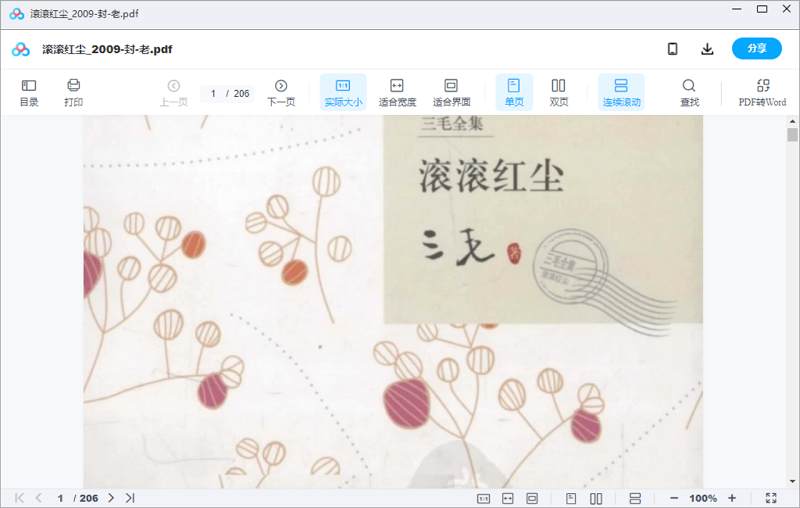Image resolution: width=800 pixels, height=508 pixels.
Task: Switch to 双页 two-page view
Action: 559,92
